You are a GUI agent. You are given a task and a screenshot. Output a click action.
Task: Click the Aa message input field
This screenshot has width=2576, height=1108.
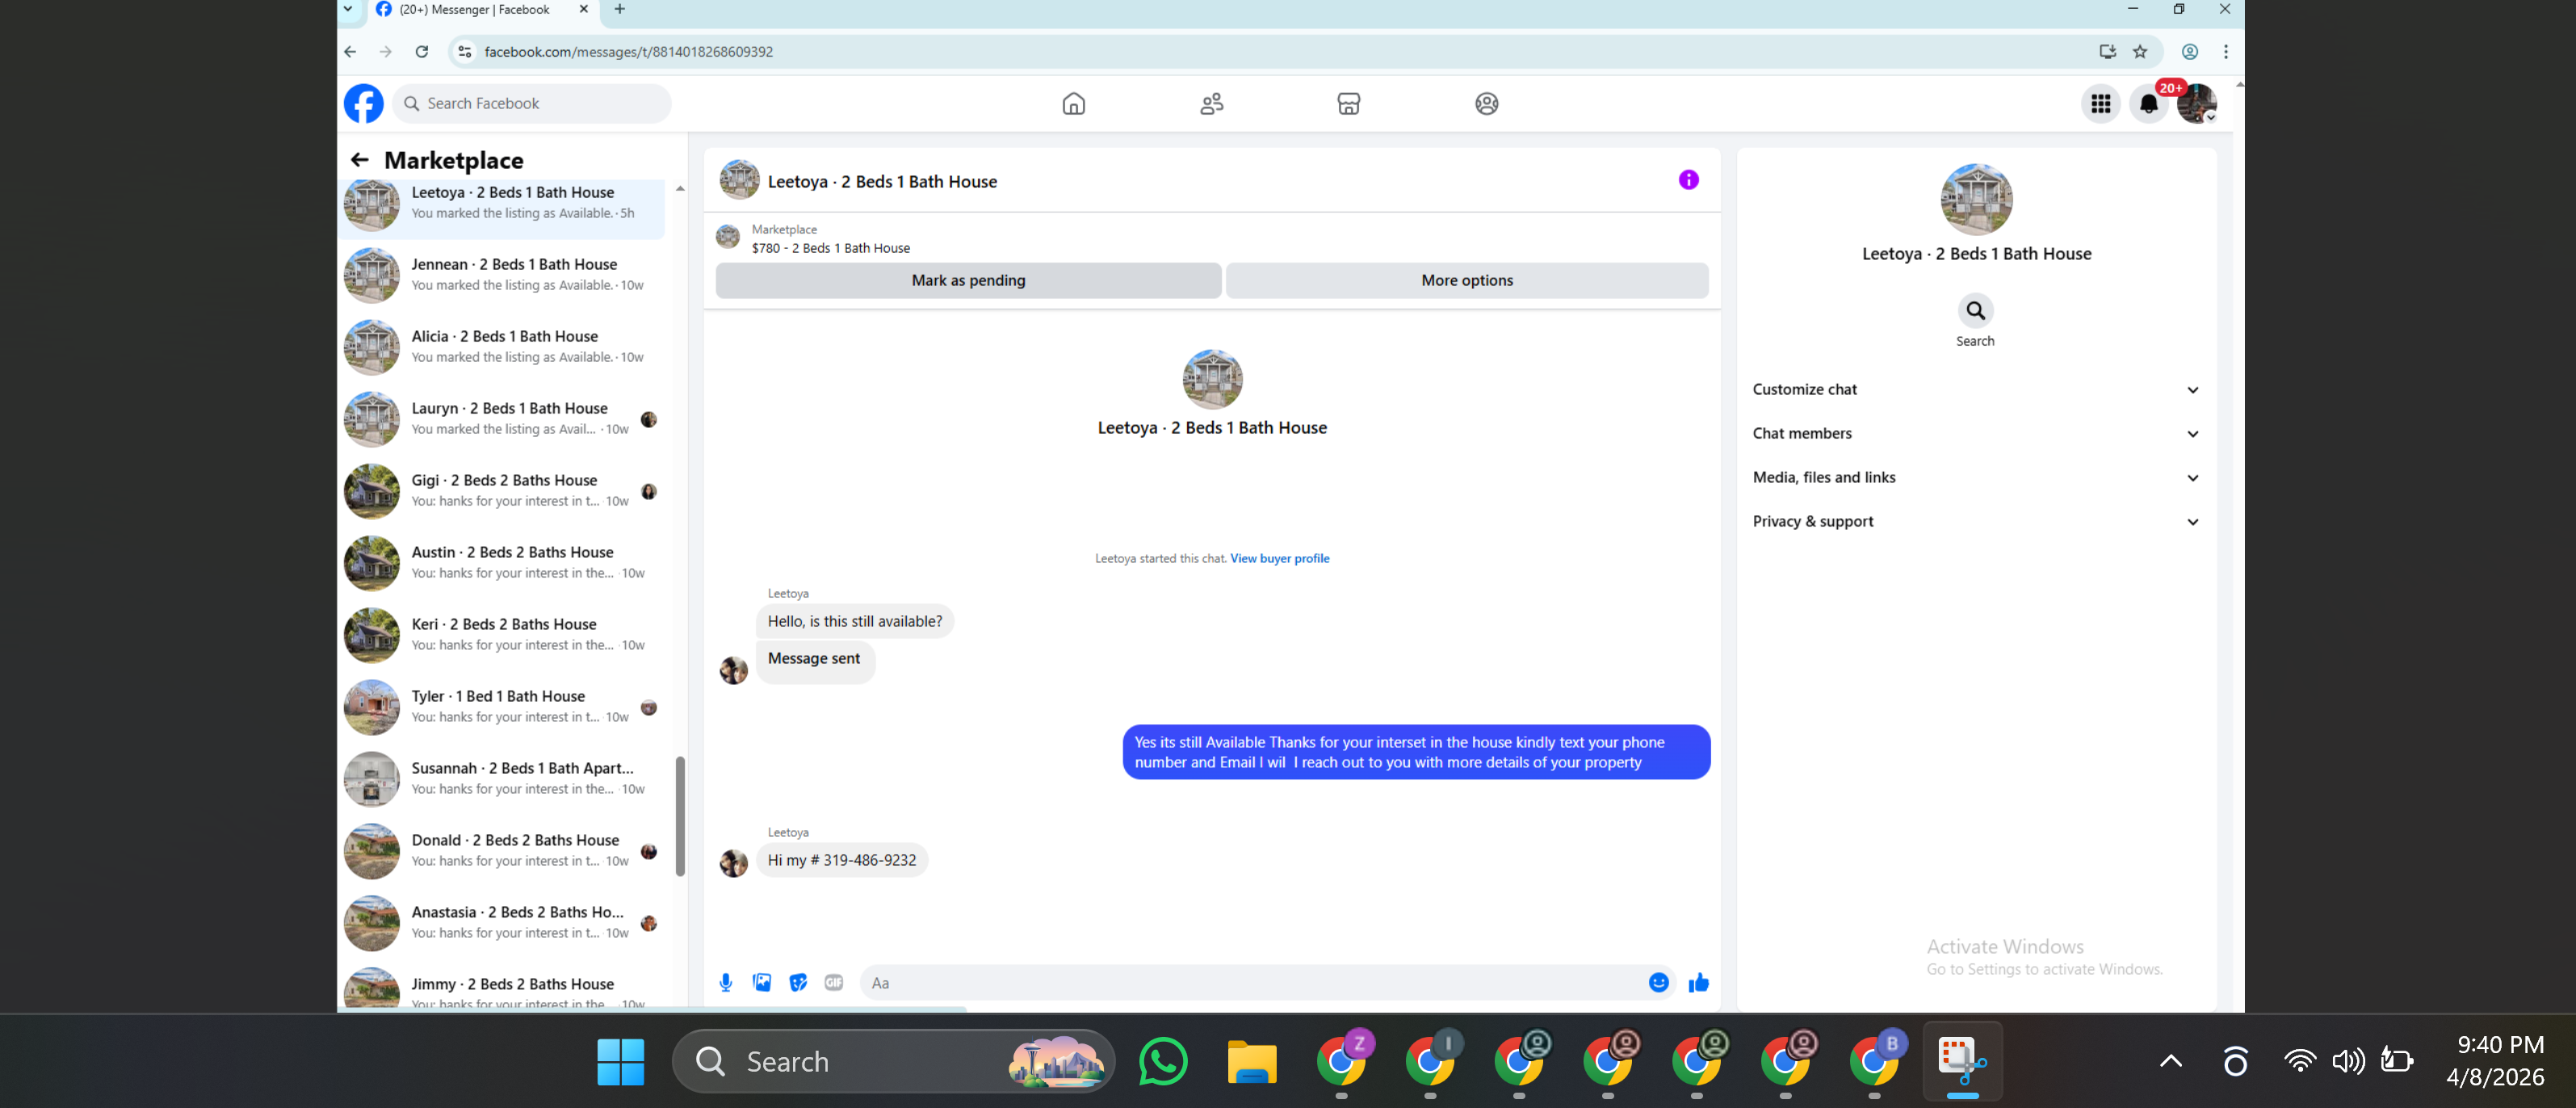click(x=1250, y=983)
